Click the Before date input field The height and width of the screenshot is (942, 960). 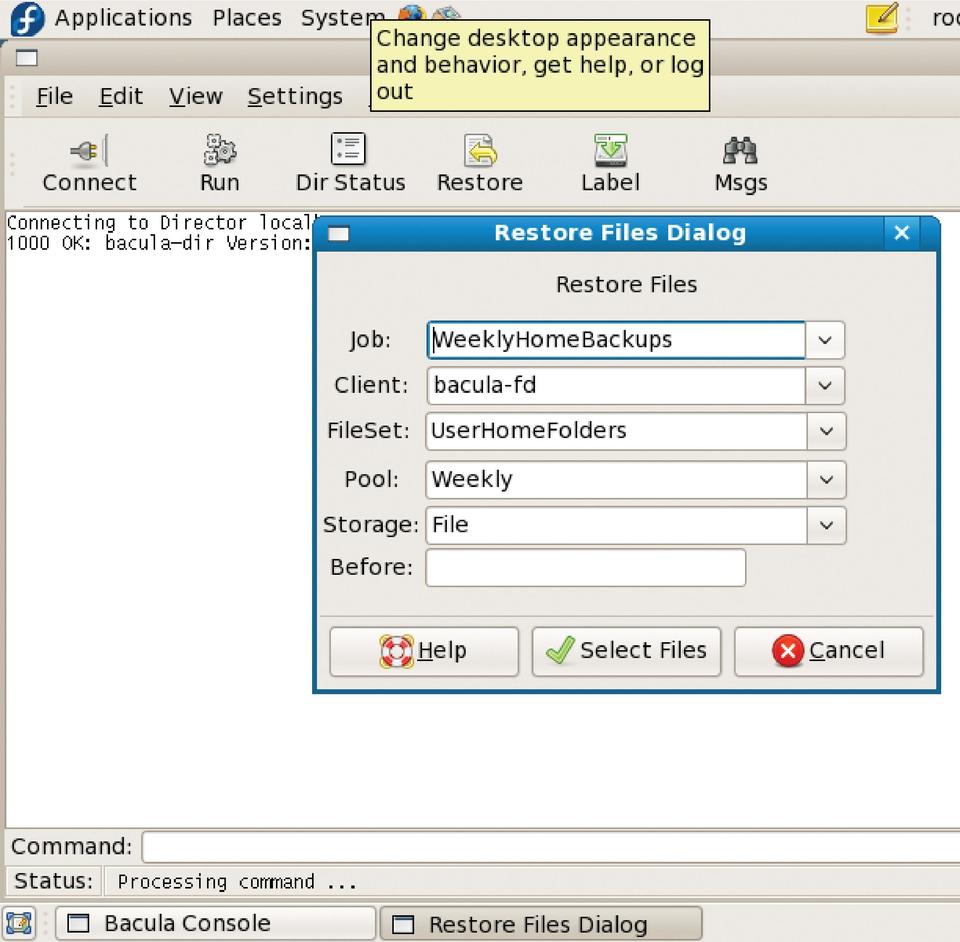tap(585, 568)
